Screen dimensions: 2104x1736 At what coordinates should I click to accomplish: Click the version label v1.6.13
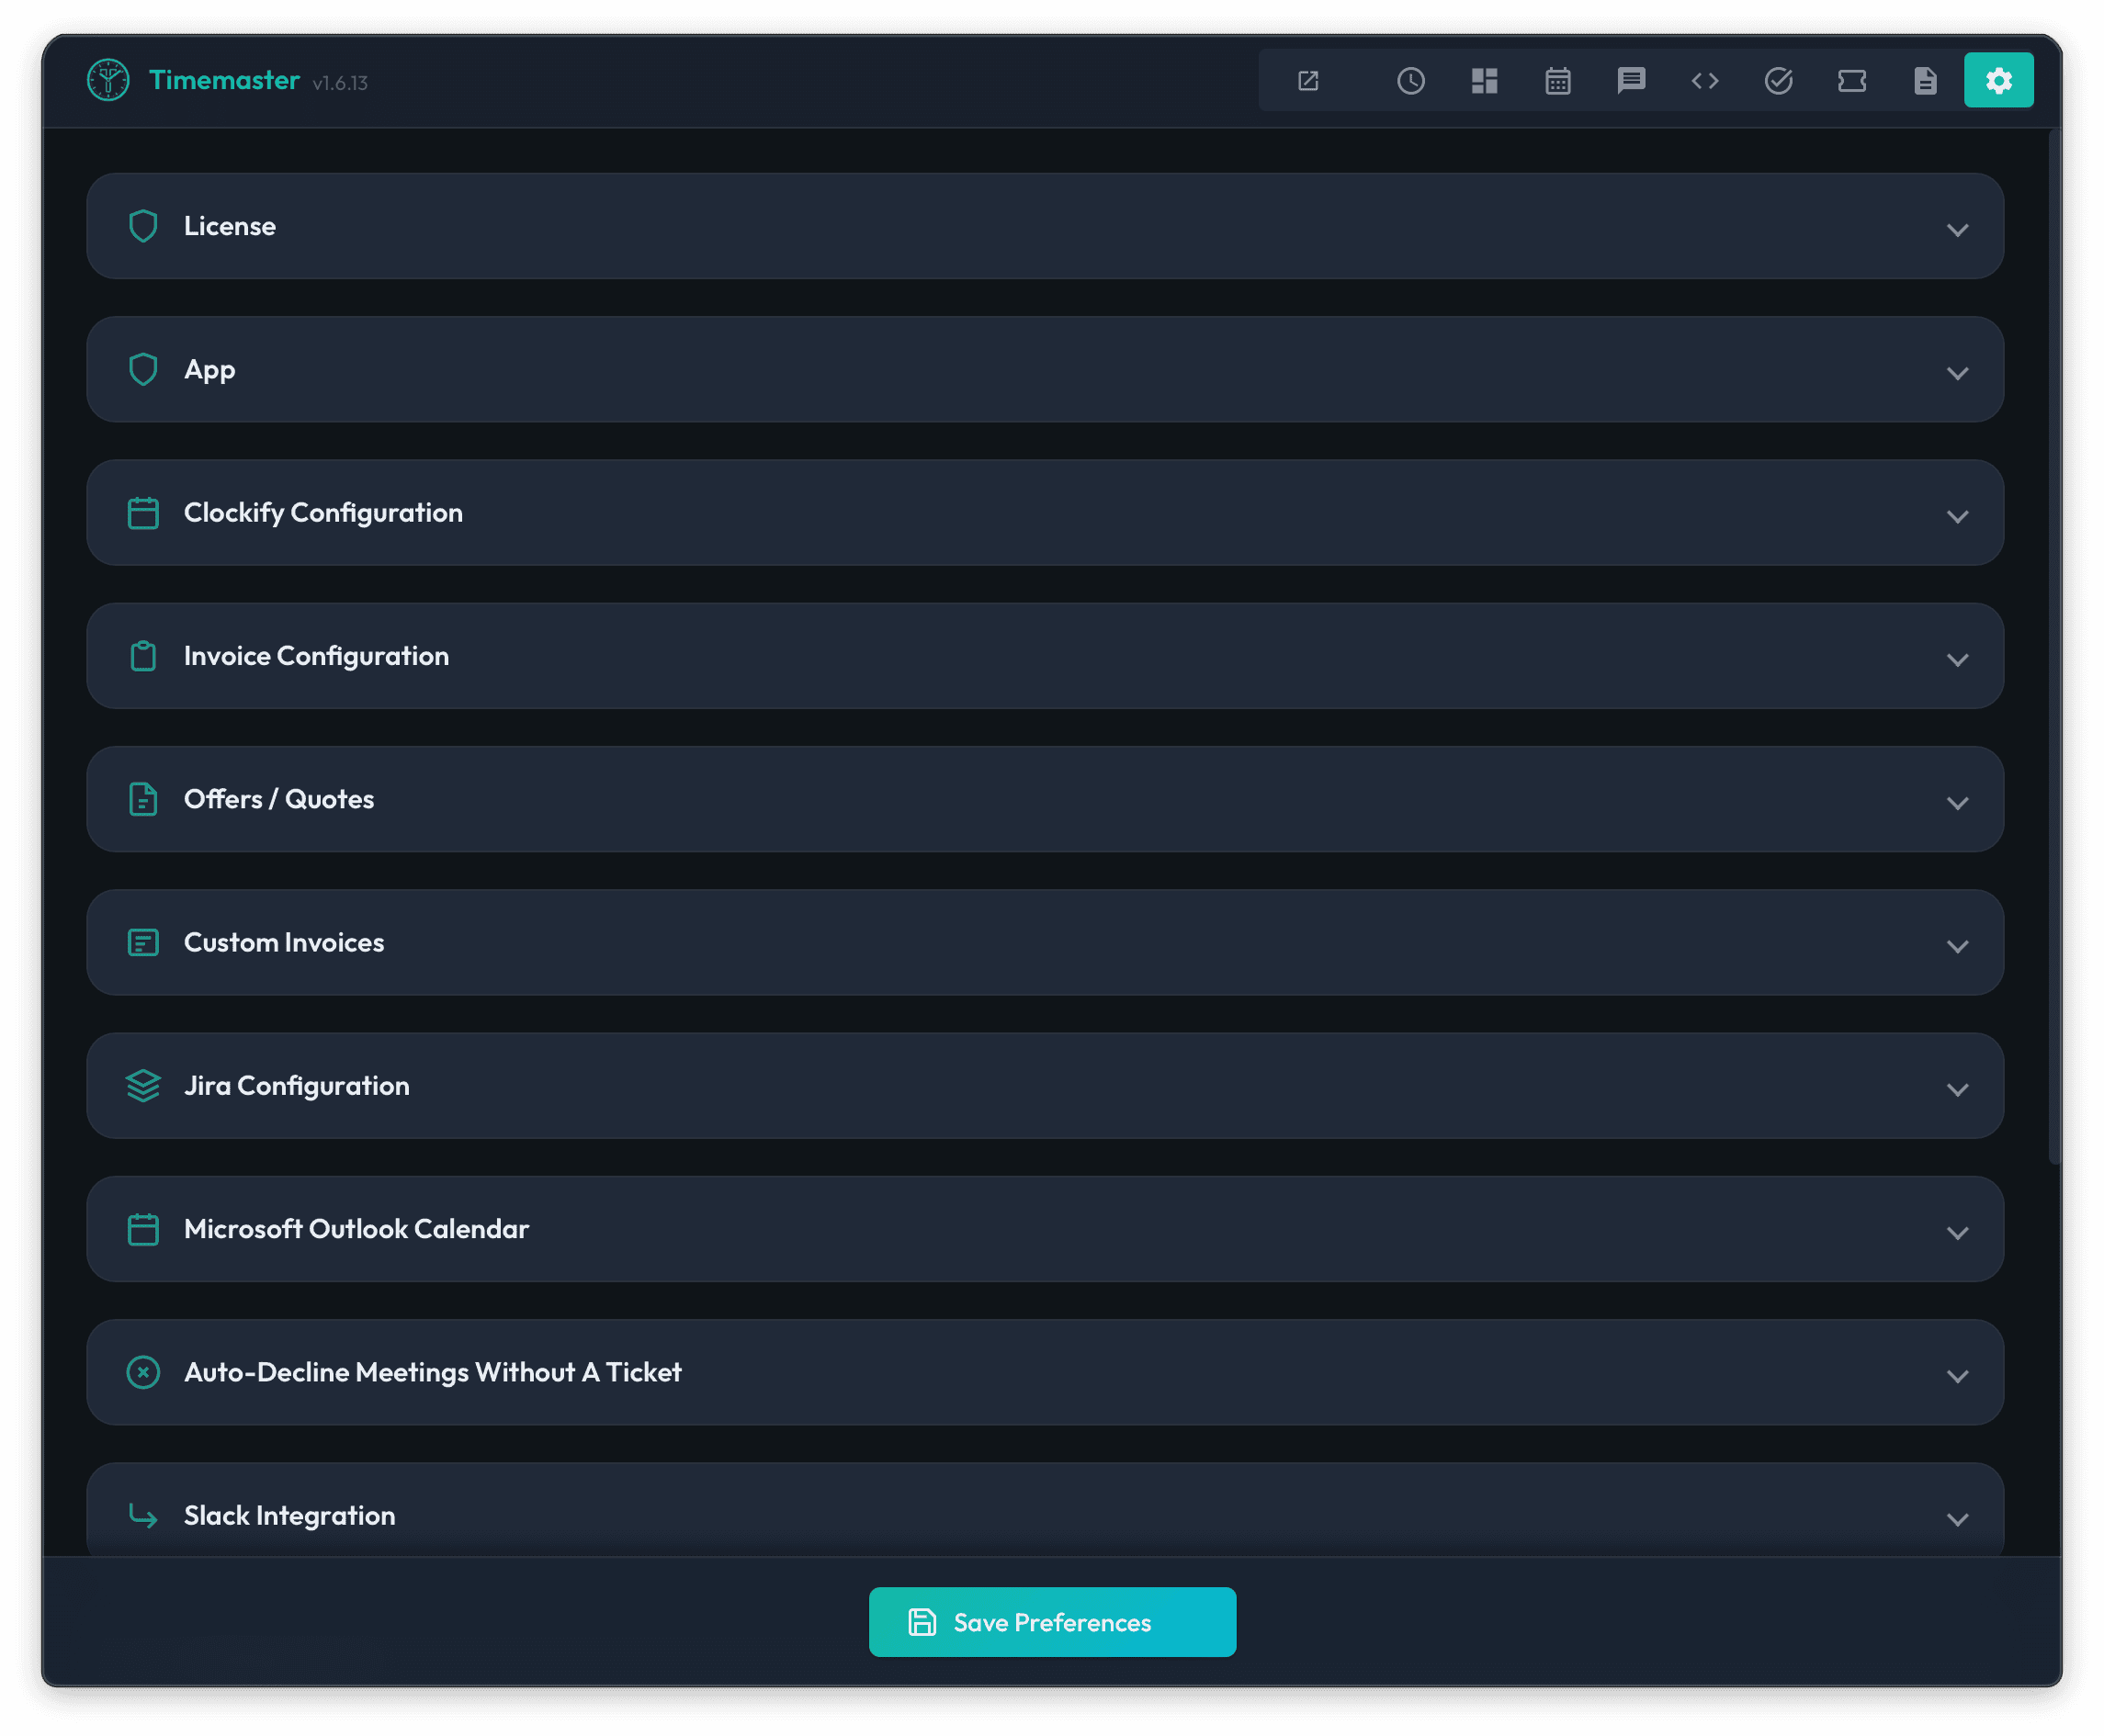coord(340,83)
